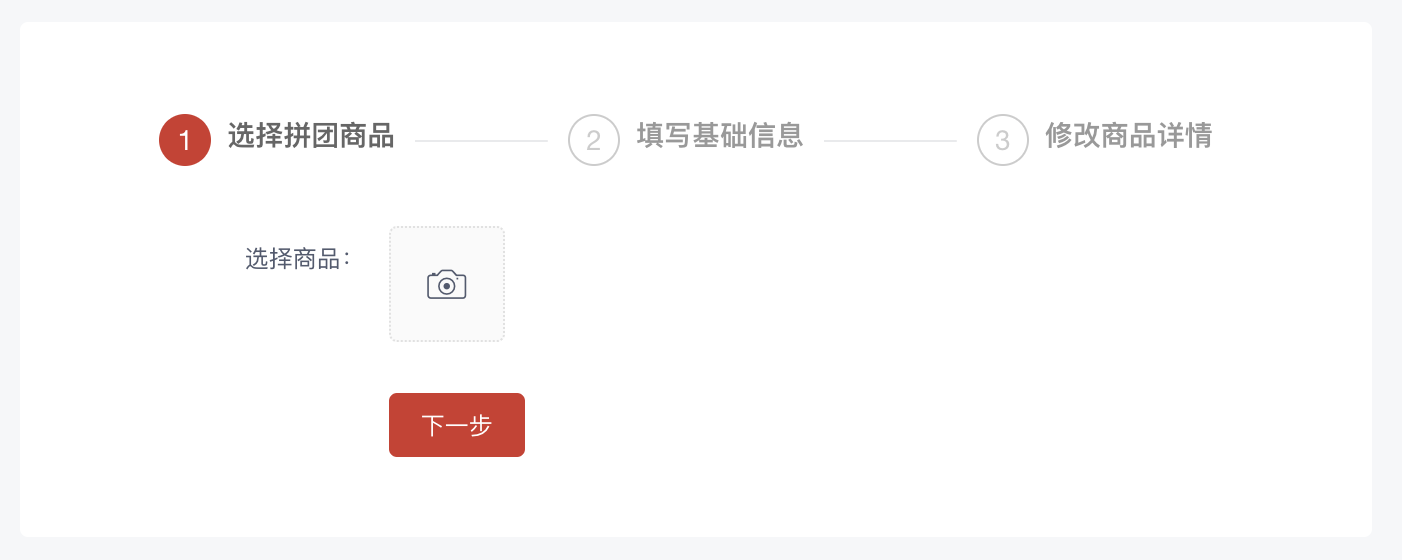
Task: Click the connector line after 选择拼团商品
Action: pyautogui.click(x=481, y=141)
